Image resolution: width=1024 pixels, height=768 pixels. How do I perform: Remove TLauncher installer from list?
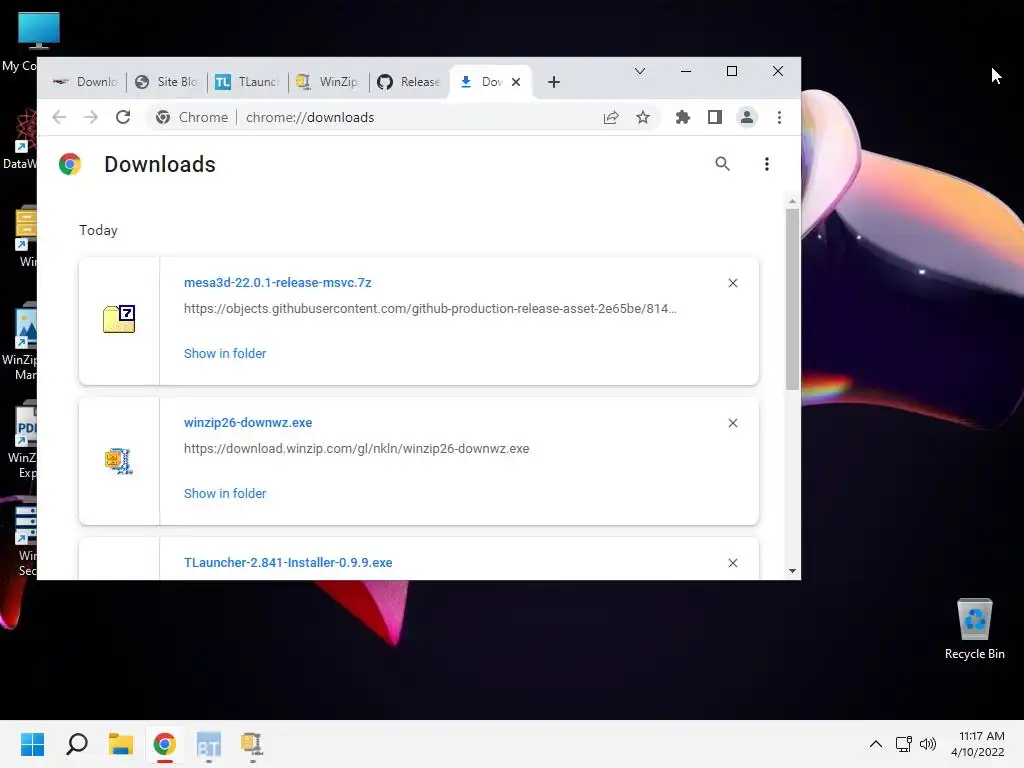[733, 563]
